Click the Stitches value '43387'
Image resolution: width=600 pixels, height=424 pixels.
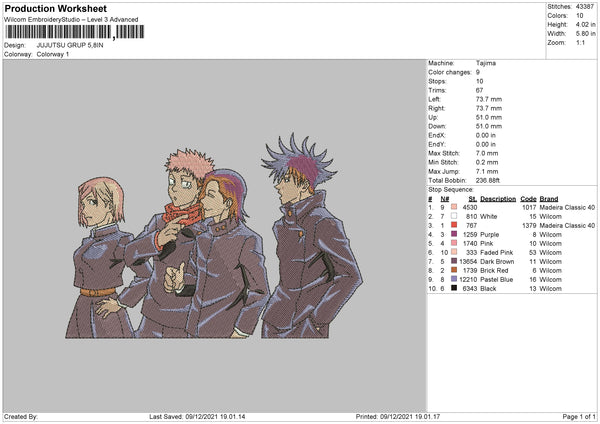tap(585, 7)
